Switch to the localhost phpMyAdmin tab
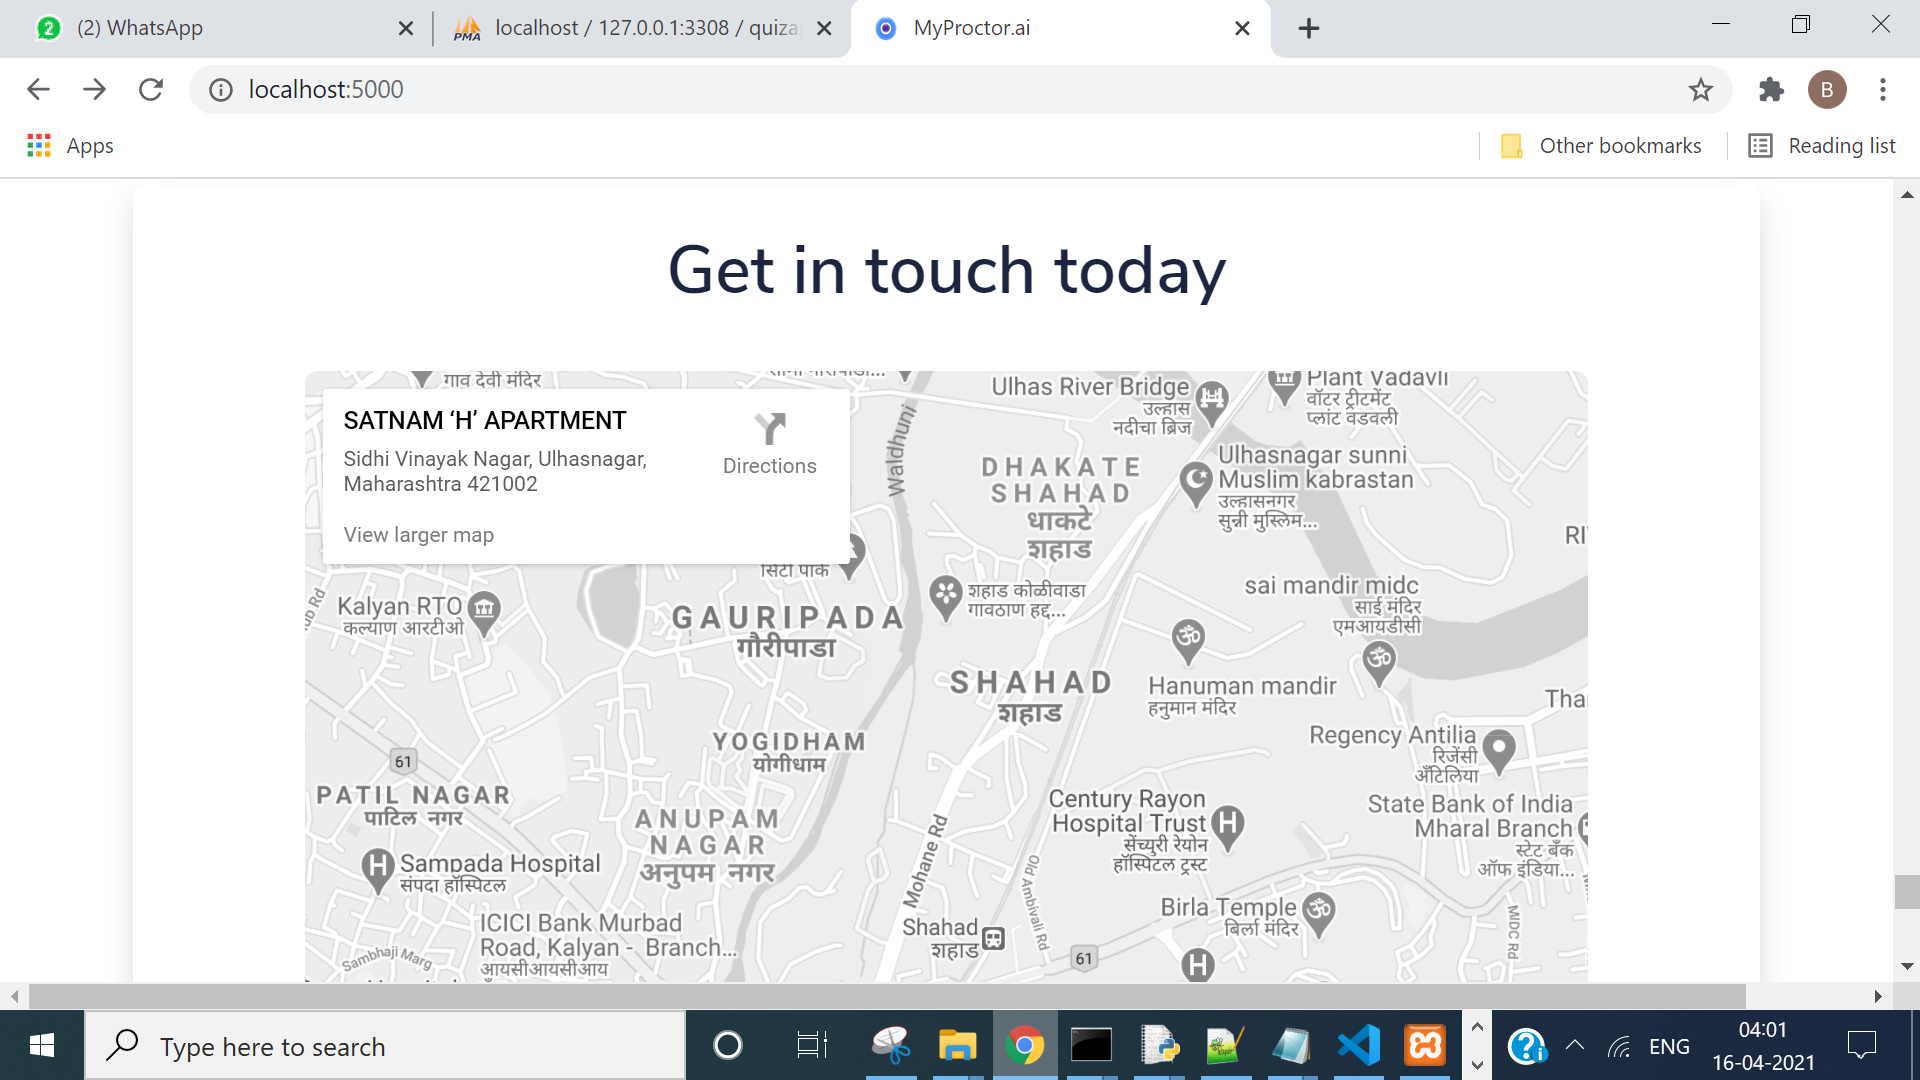Screen dimensions: 1920x1080 [640, 28]
